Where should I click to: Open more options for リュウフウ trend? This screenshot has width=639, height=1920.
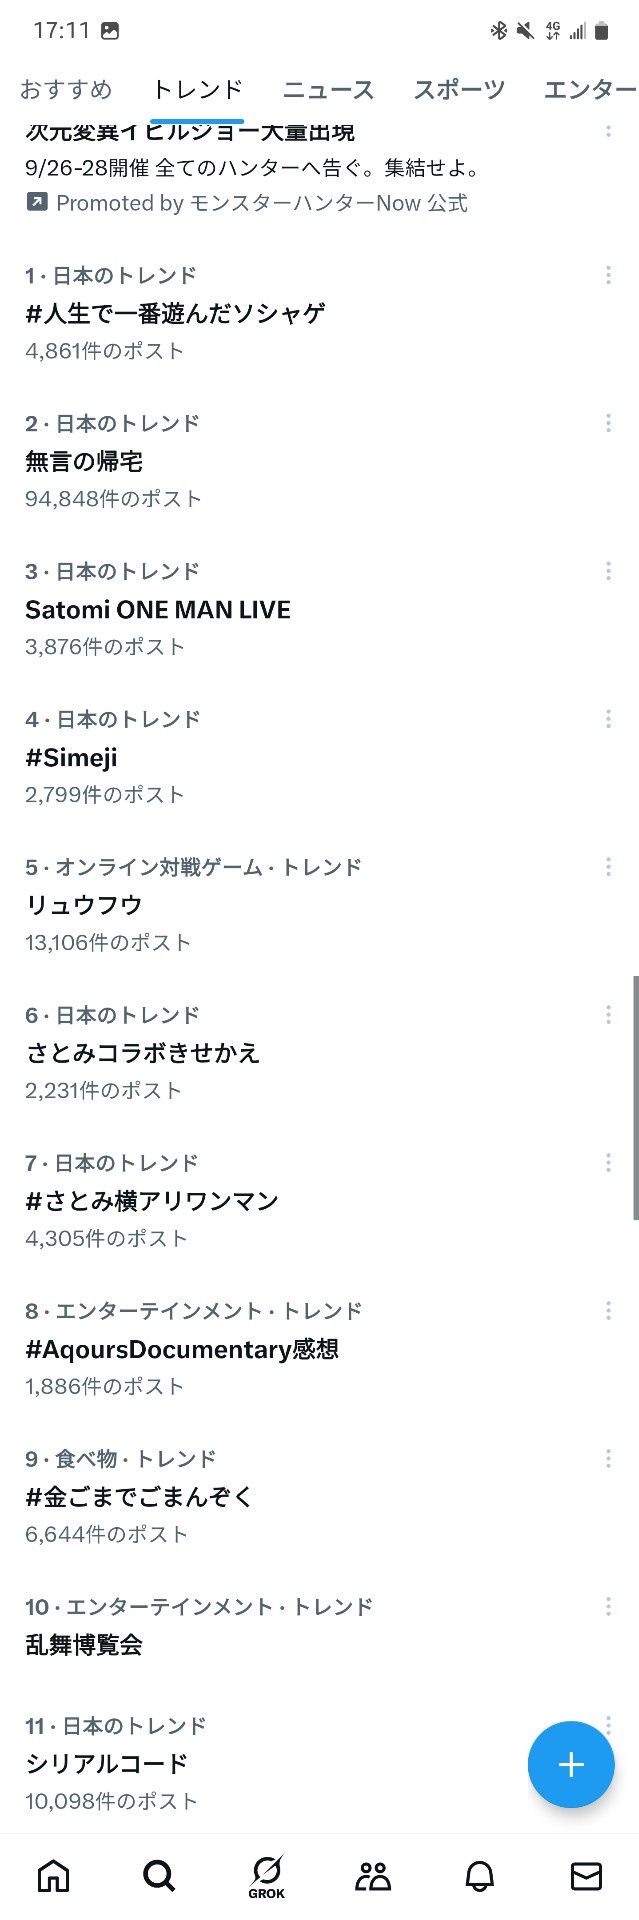pyautogui.click(x=608, y=867)
